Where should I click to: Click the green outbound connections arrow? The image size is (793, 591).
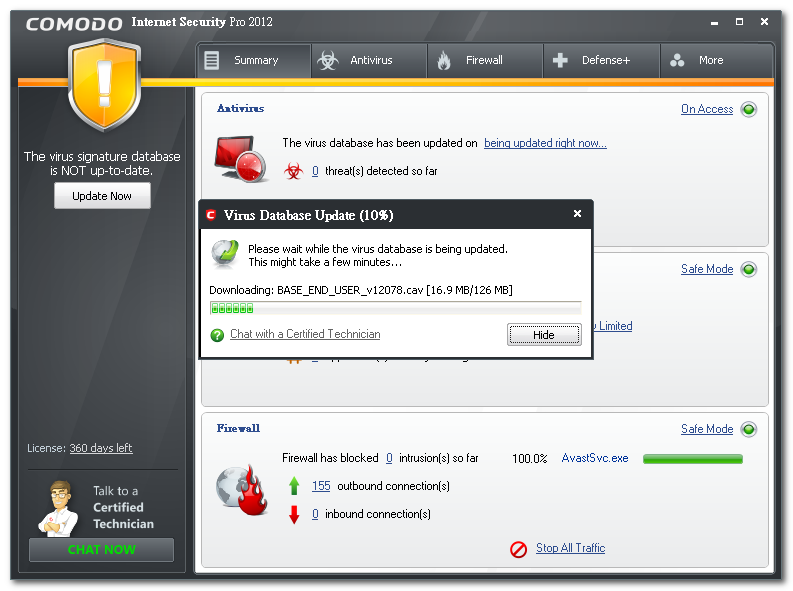294,487
